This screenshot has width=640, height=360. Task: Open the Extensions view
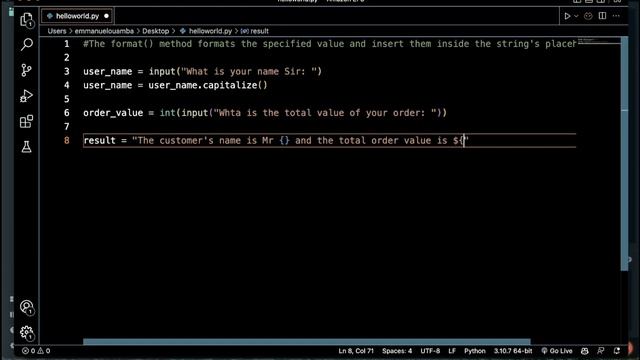(27, 121)
